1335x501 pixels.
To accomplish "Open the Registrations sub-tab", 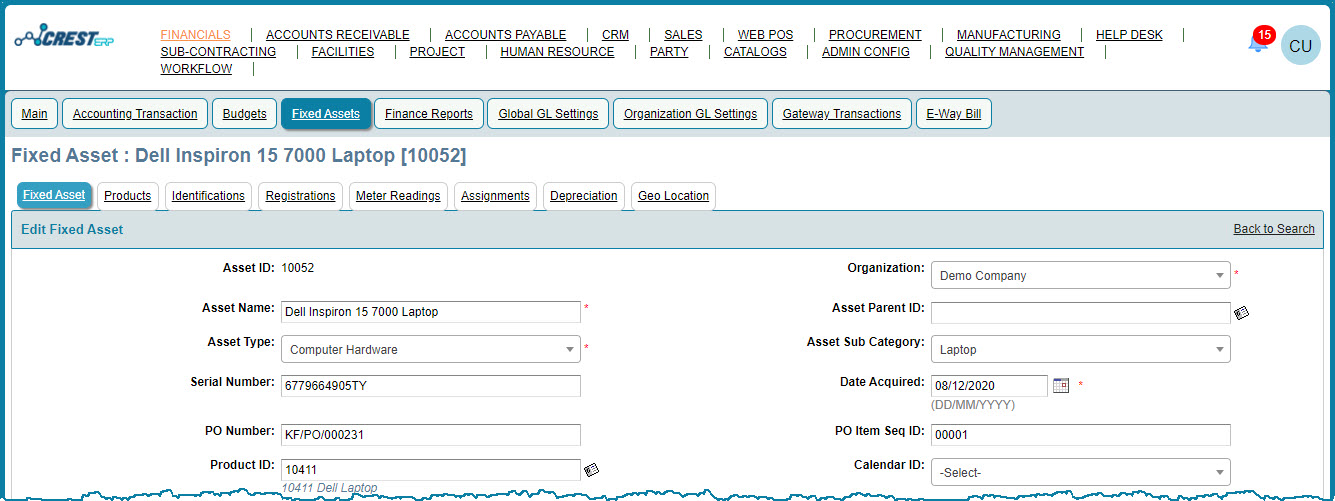I will [x=300, y=196].
